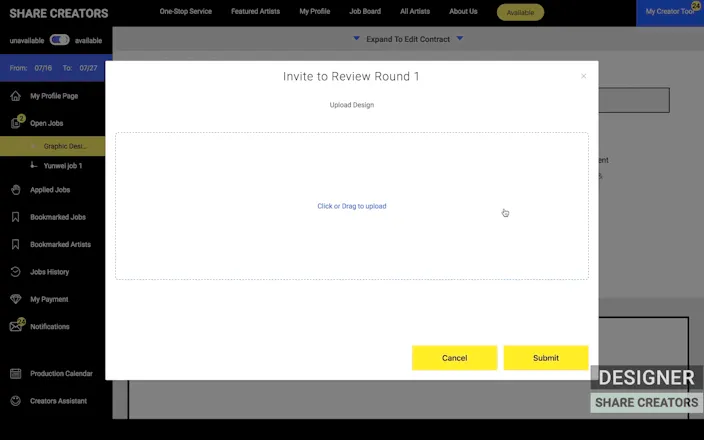Click the Applied Jobs hand icon
704x440 pixels.
coord(15,190)
